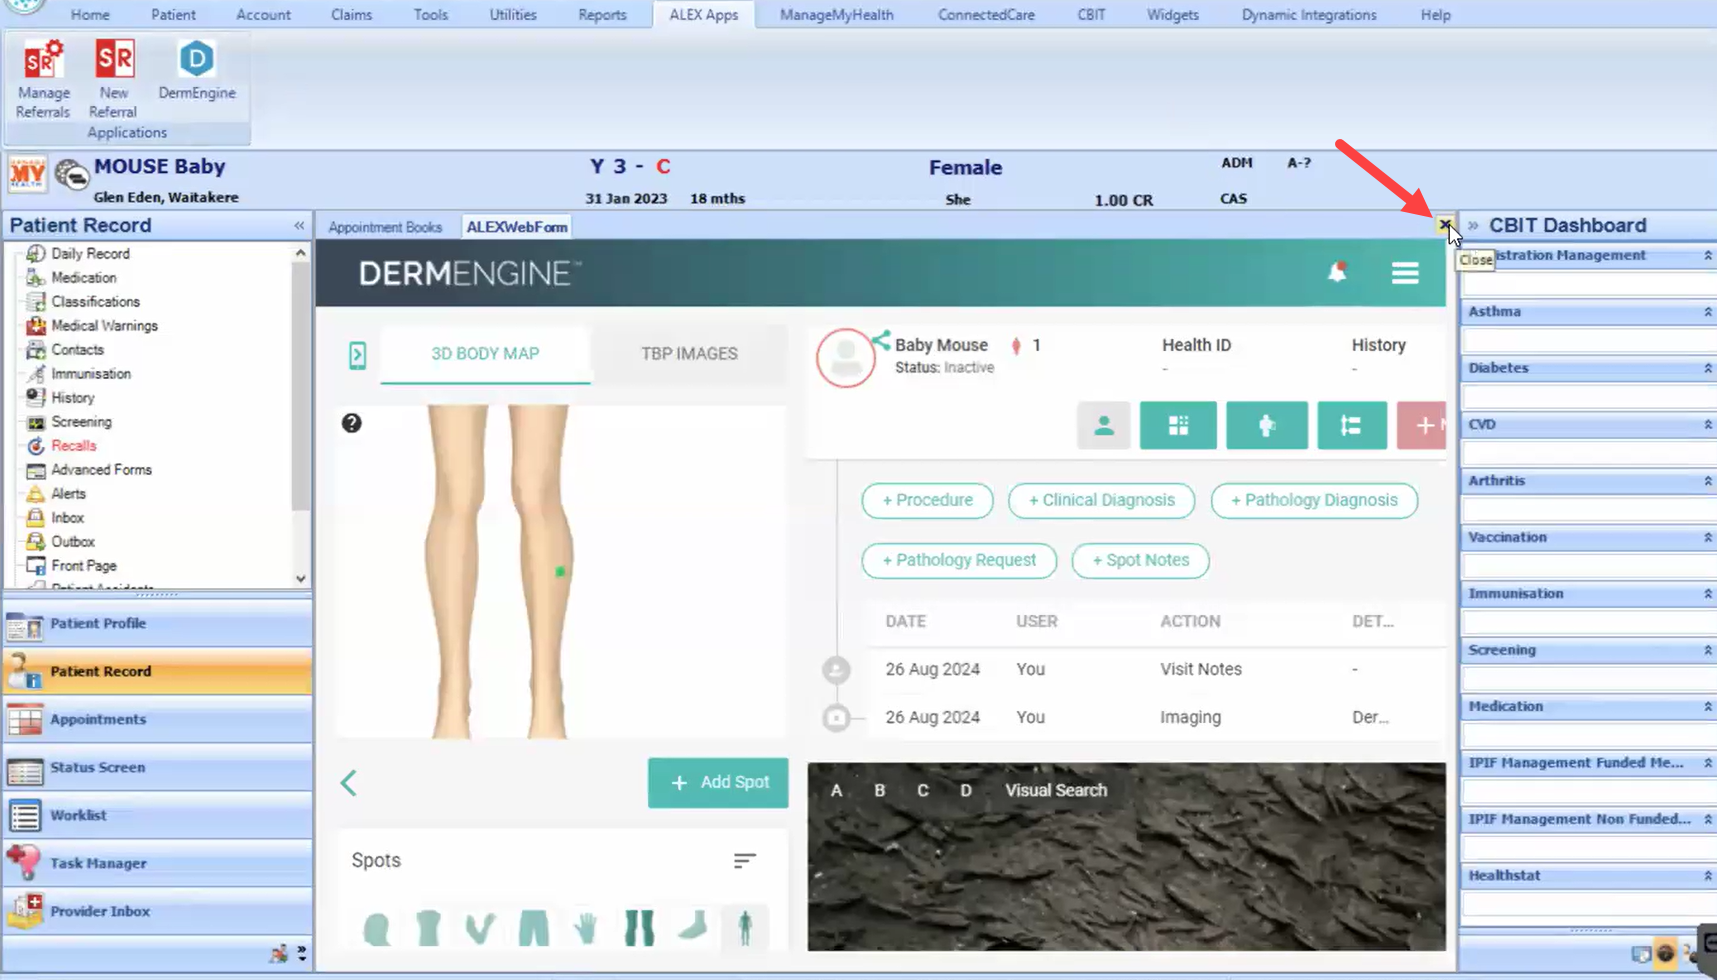The image size is (1717, 980).
Task: Select image marker B
Action: click(x=879, y=790)
